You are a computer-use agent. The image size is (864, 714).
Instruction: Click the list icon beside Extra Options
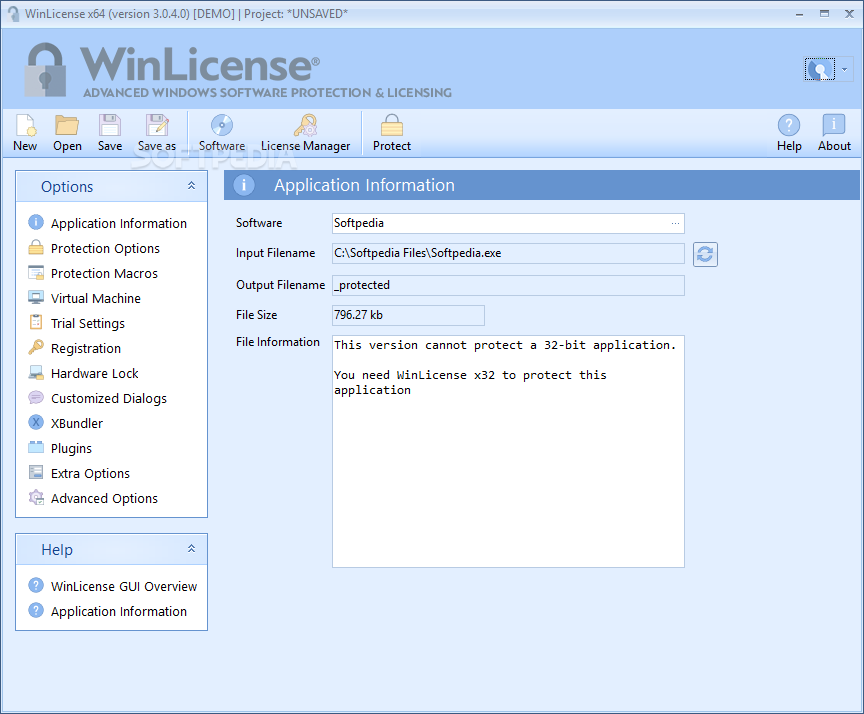(x=36, y=472)
